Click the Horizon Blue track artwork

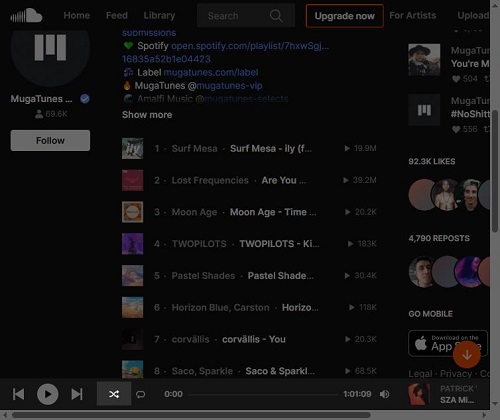click(x=133, y=307)
